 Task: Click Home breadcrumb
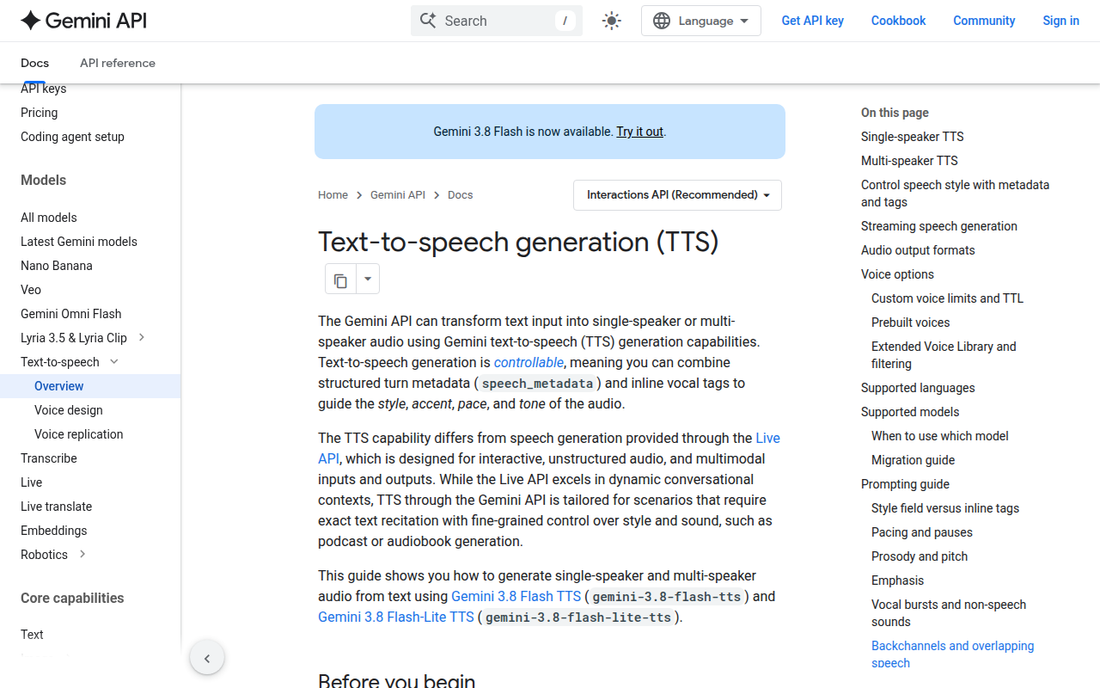333,195
